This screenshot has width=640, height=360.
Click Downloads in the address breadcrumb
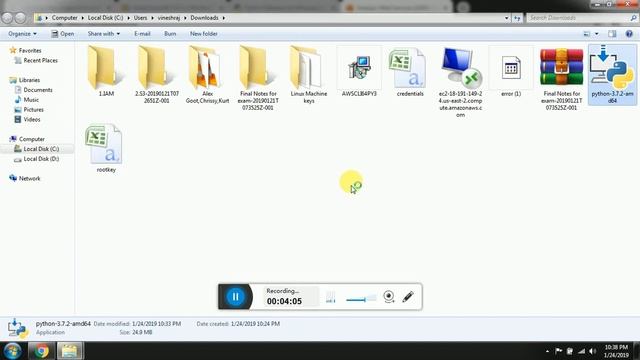coord(204,18)
